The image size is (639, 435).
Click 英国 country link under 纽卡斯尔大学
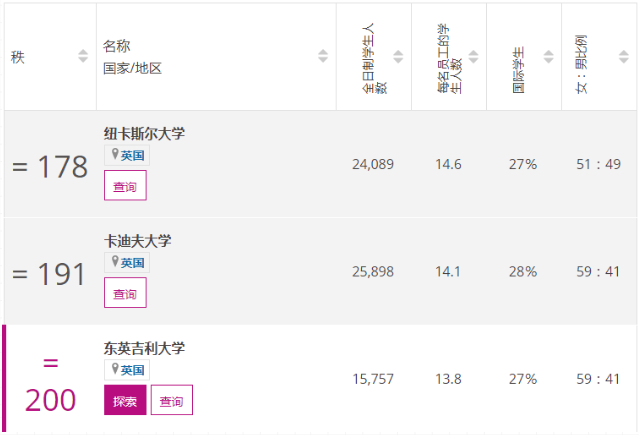point(133,156)
